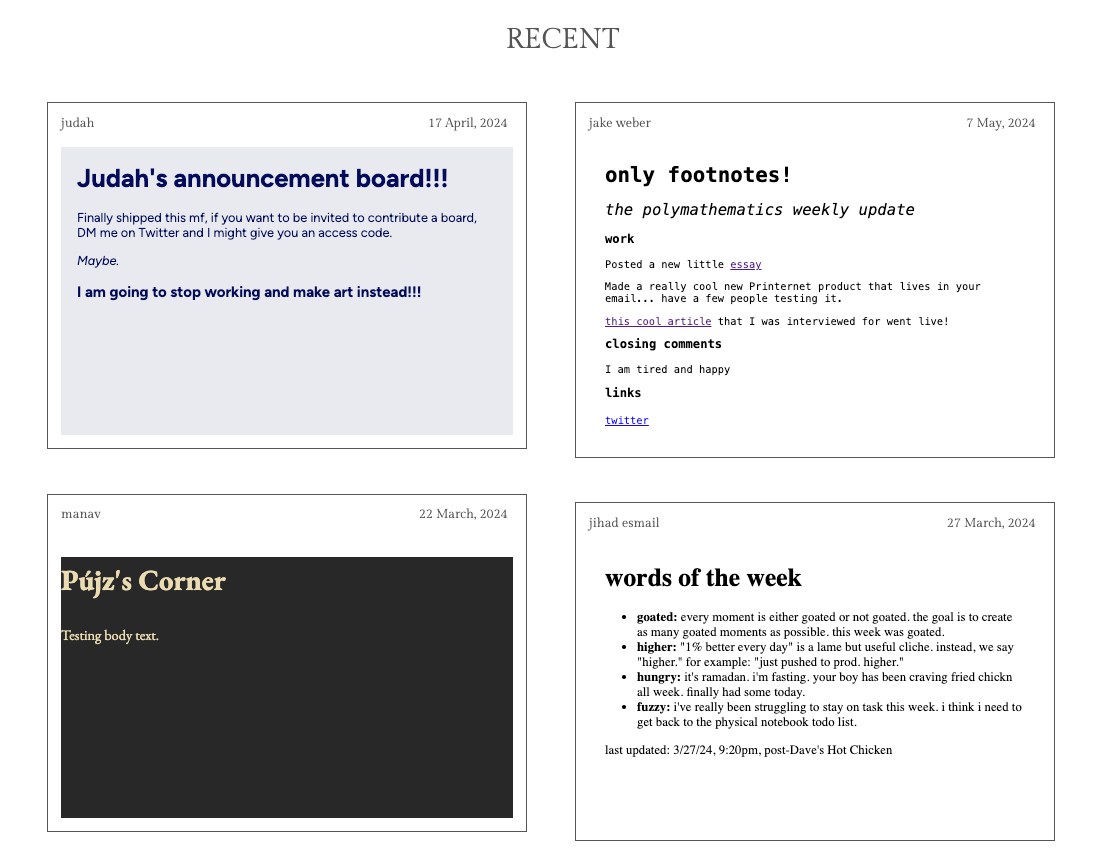The height and width of the screenshot is (851, 1106).
Task: Click the 'last updated: 3/27/24' line
Action: [748, 750]
